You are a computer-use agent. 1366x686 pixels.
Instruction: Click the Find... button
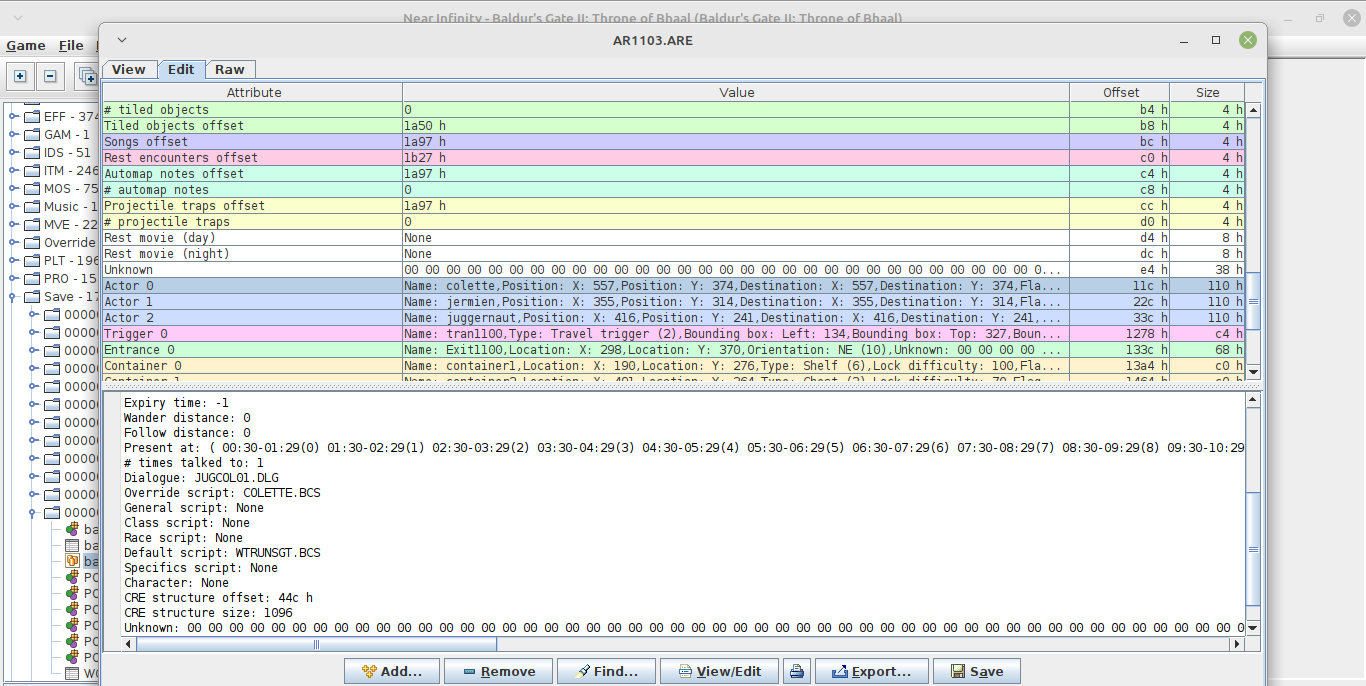click(x=606, y=671)
